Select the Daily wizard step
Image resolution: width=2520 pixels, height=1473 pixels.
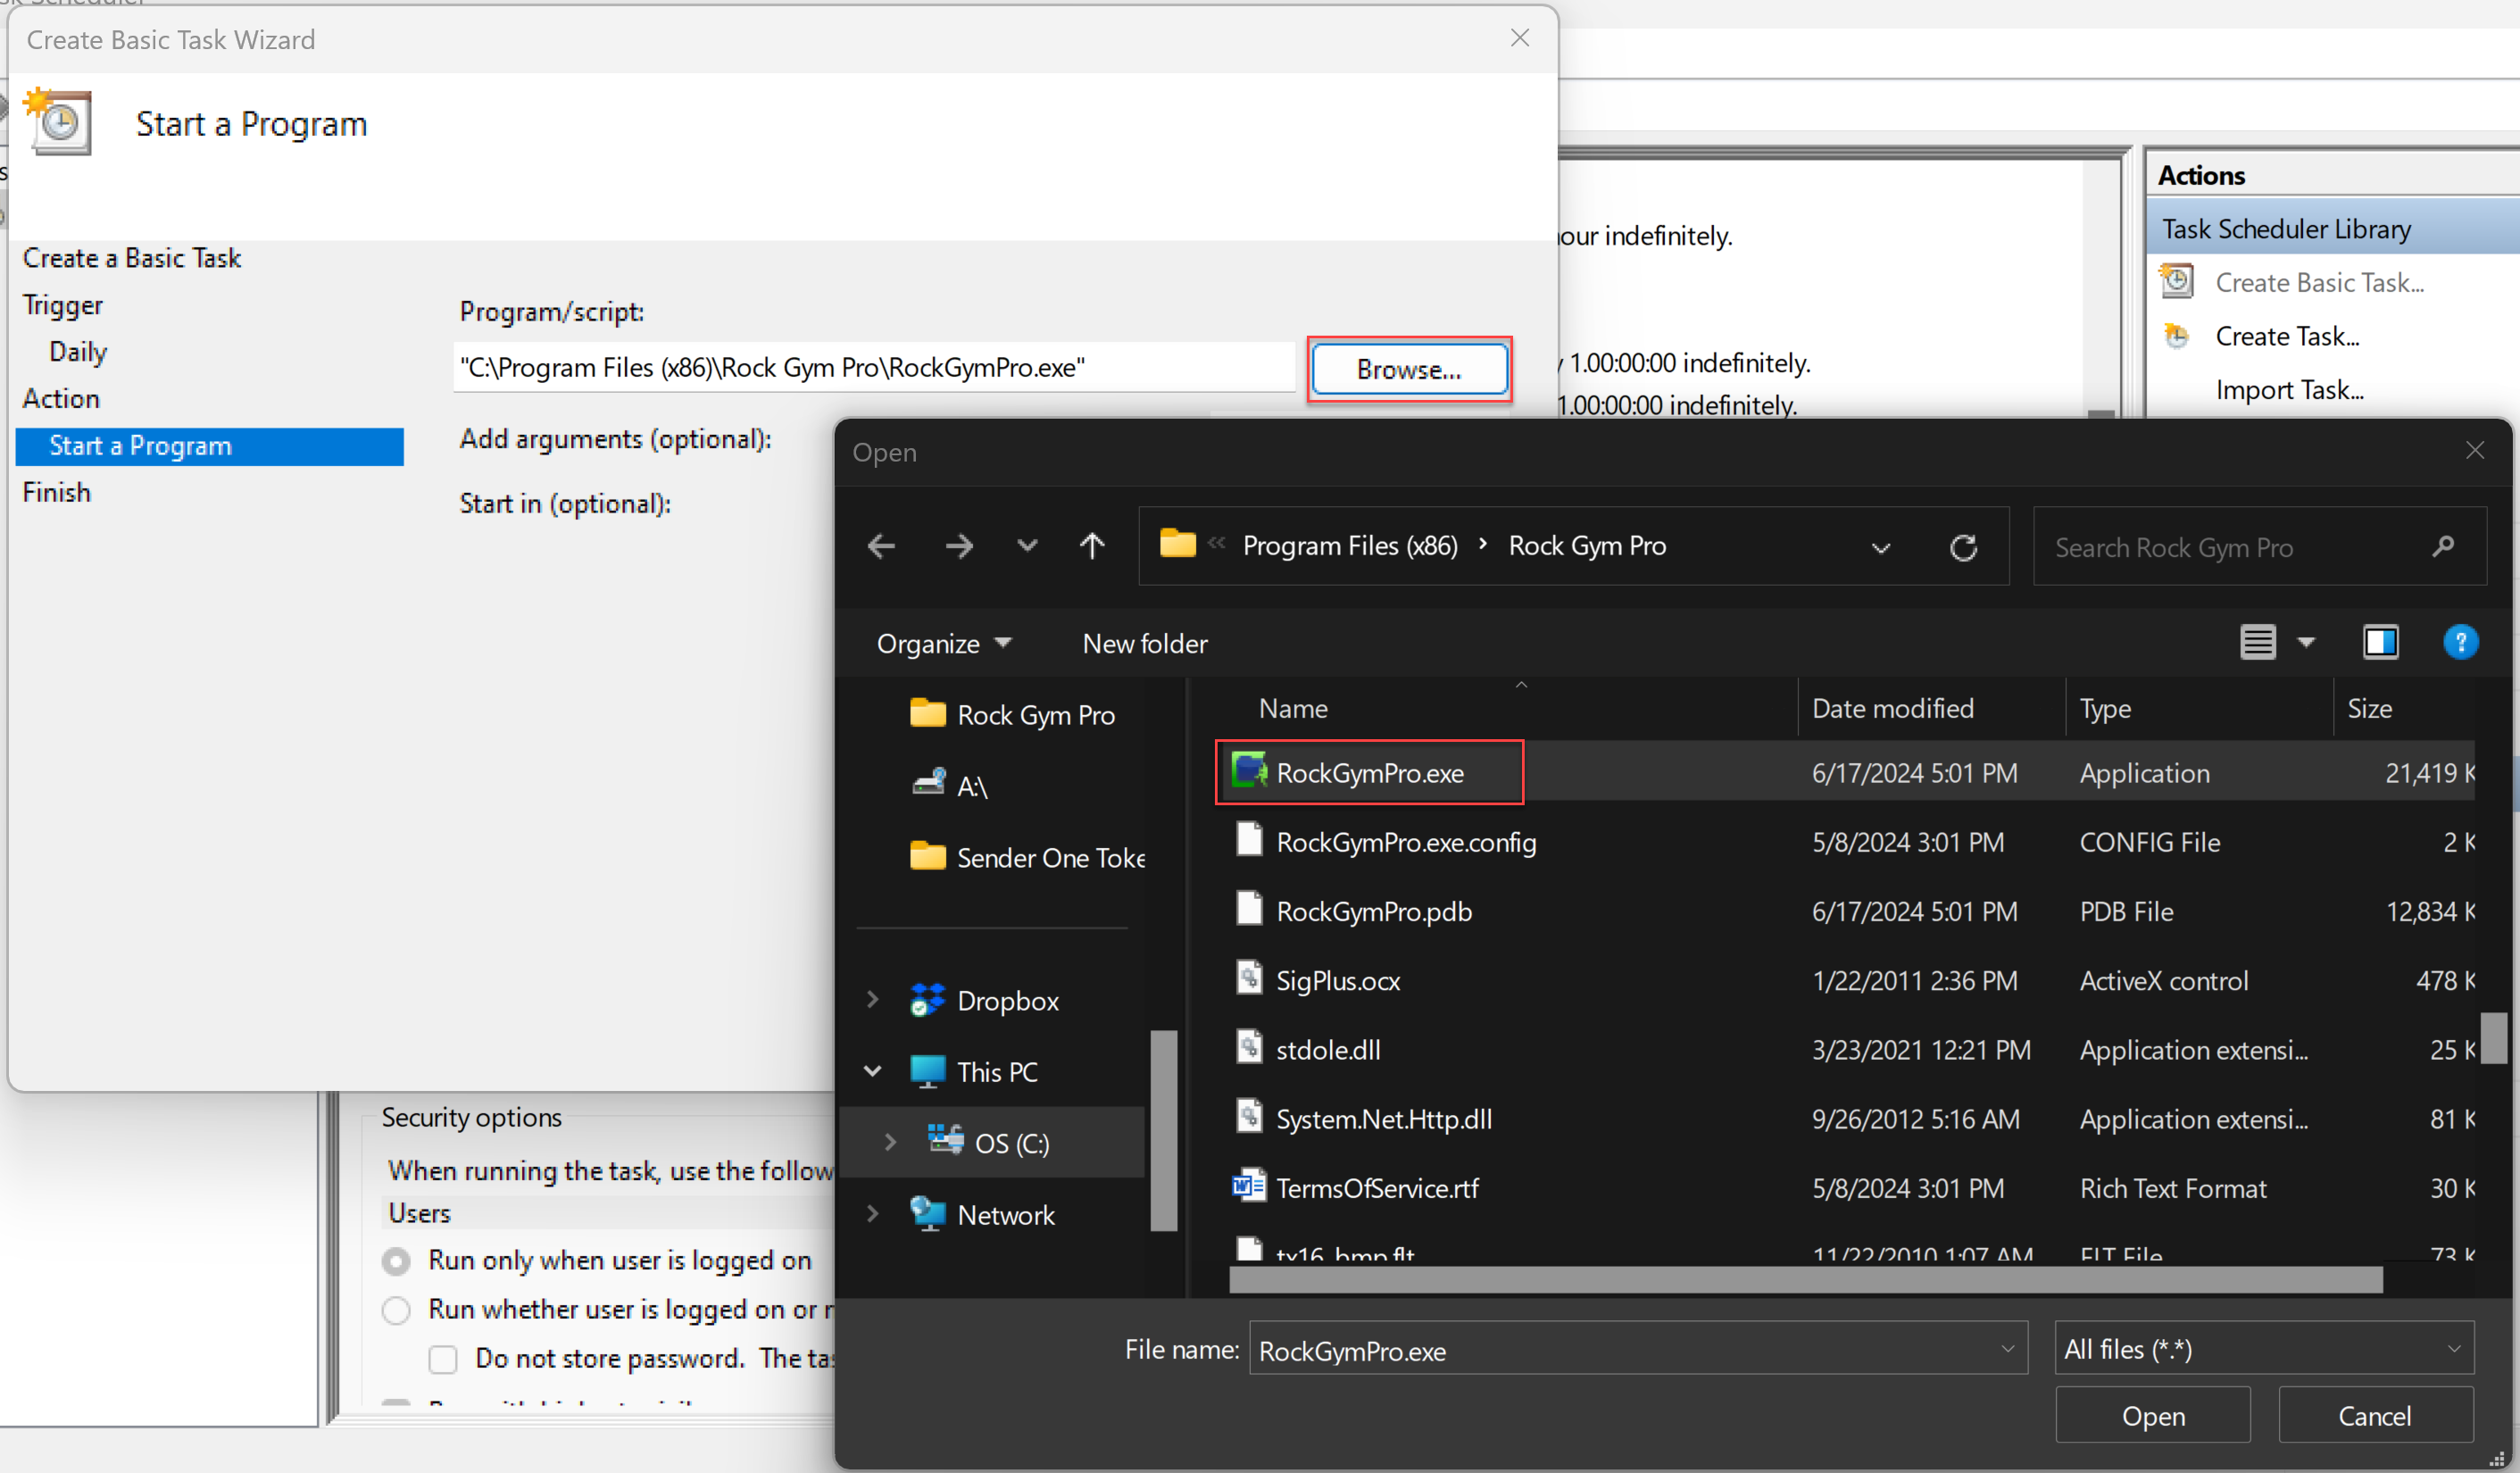(78, 352)
